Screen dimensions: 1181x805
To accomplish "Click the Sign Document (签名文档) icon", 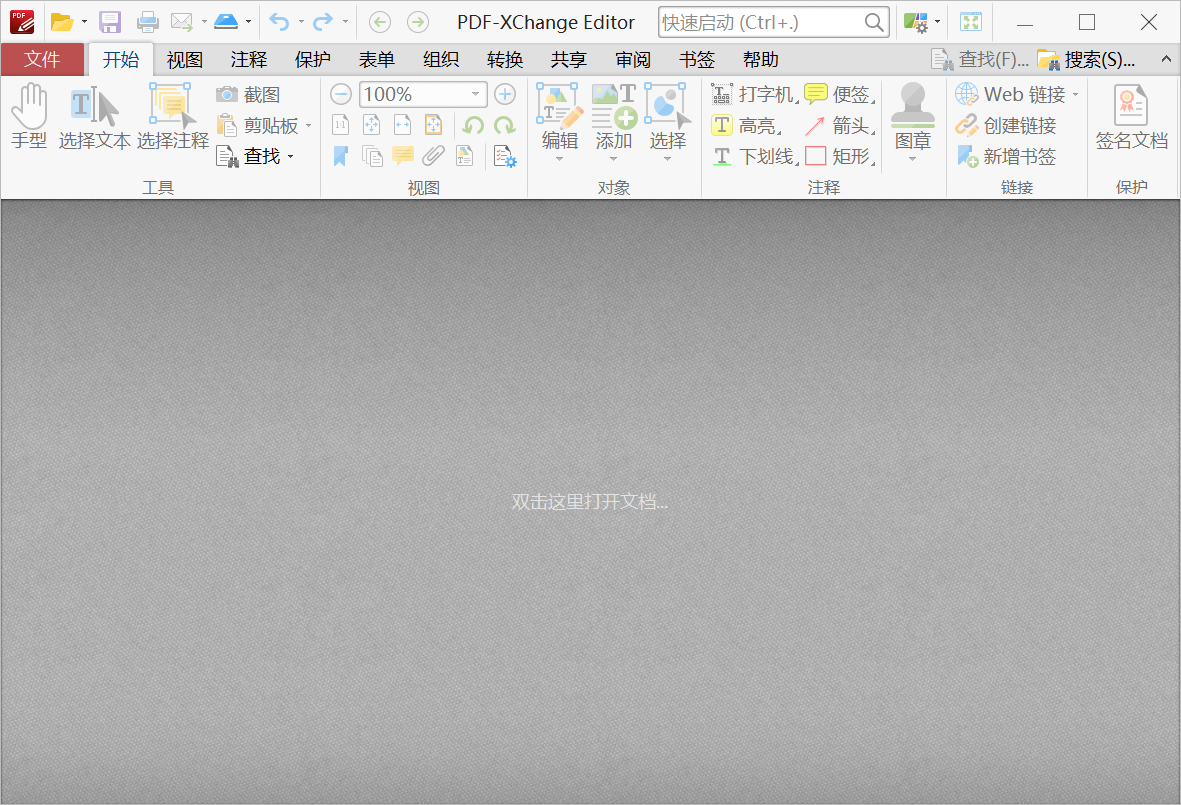I will [1131, 117].
